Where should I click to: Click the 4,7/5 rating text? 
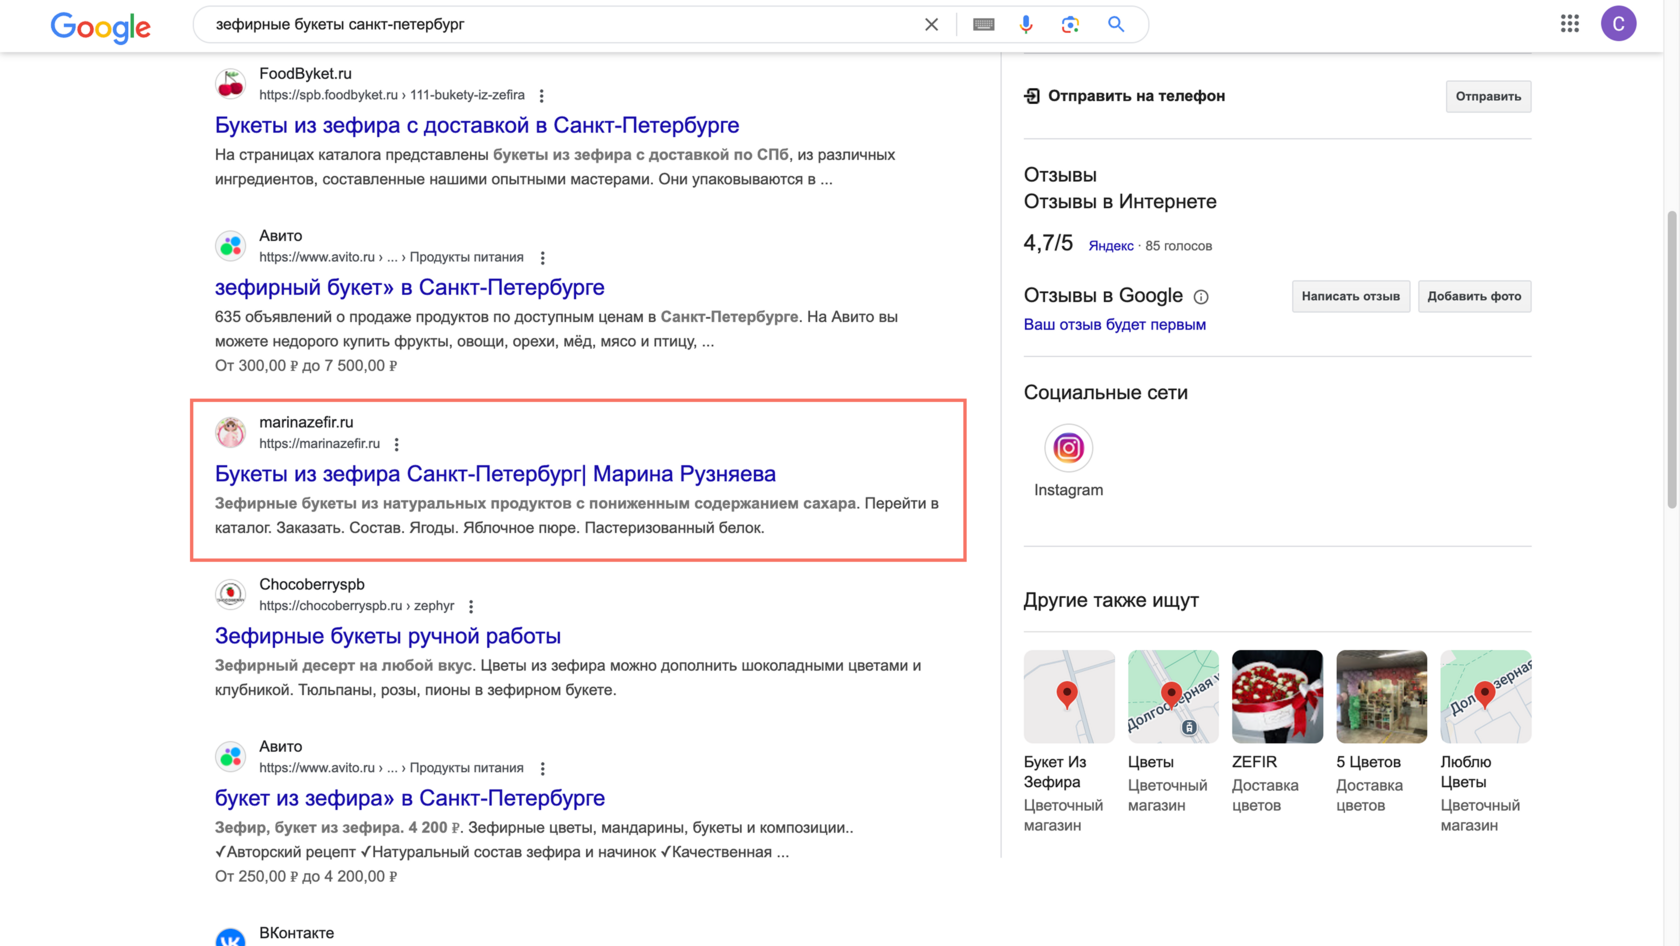pyautogui.click(x=1048, y=243)
